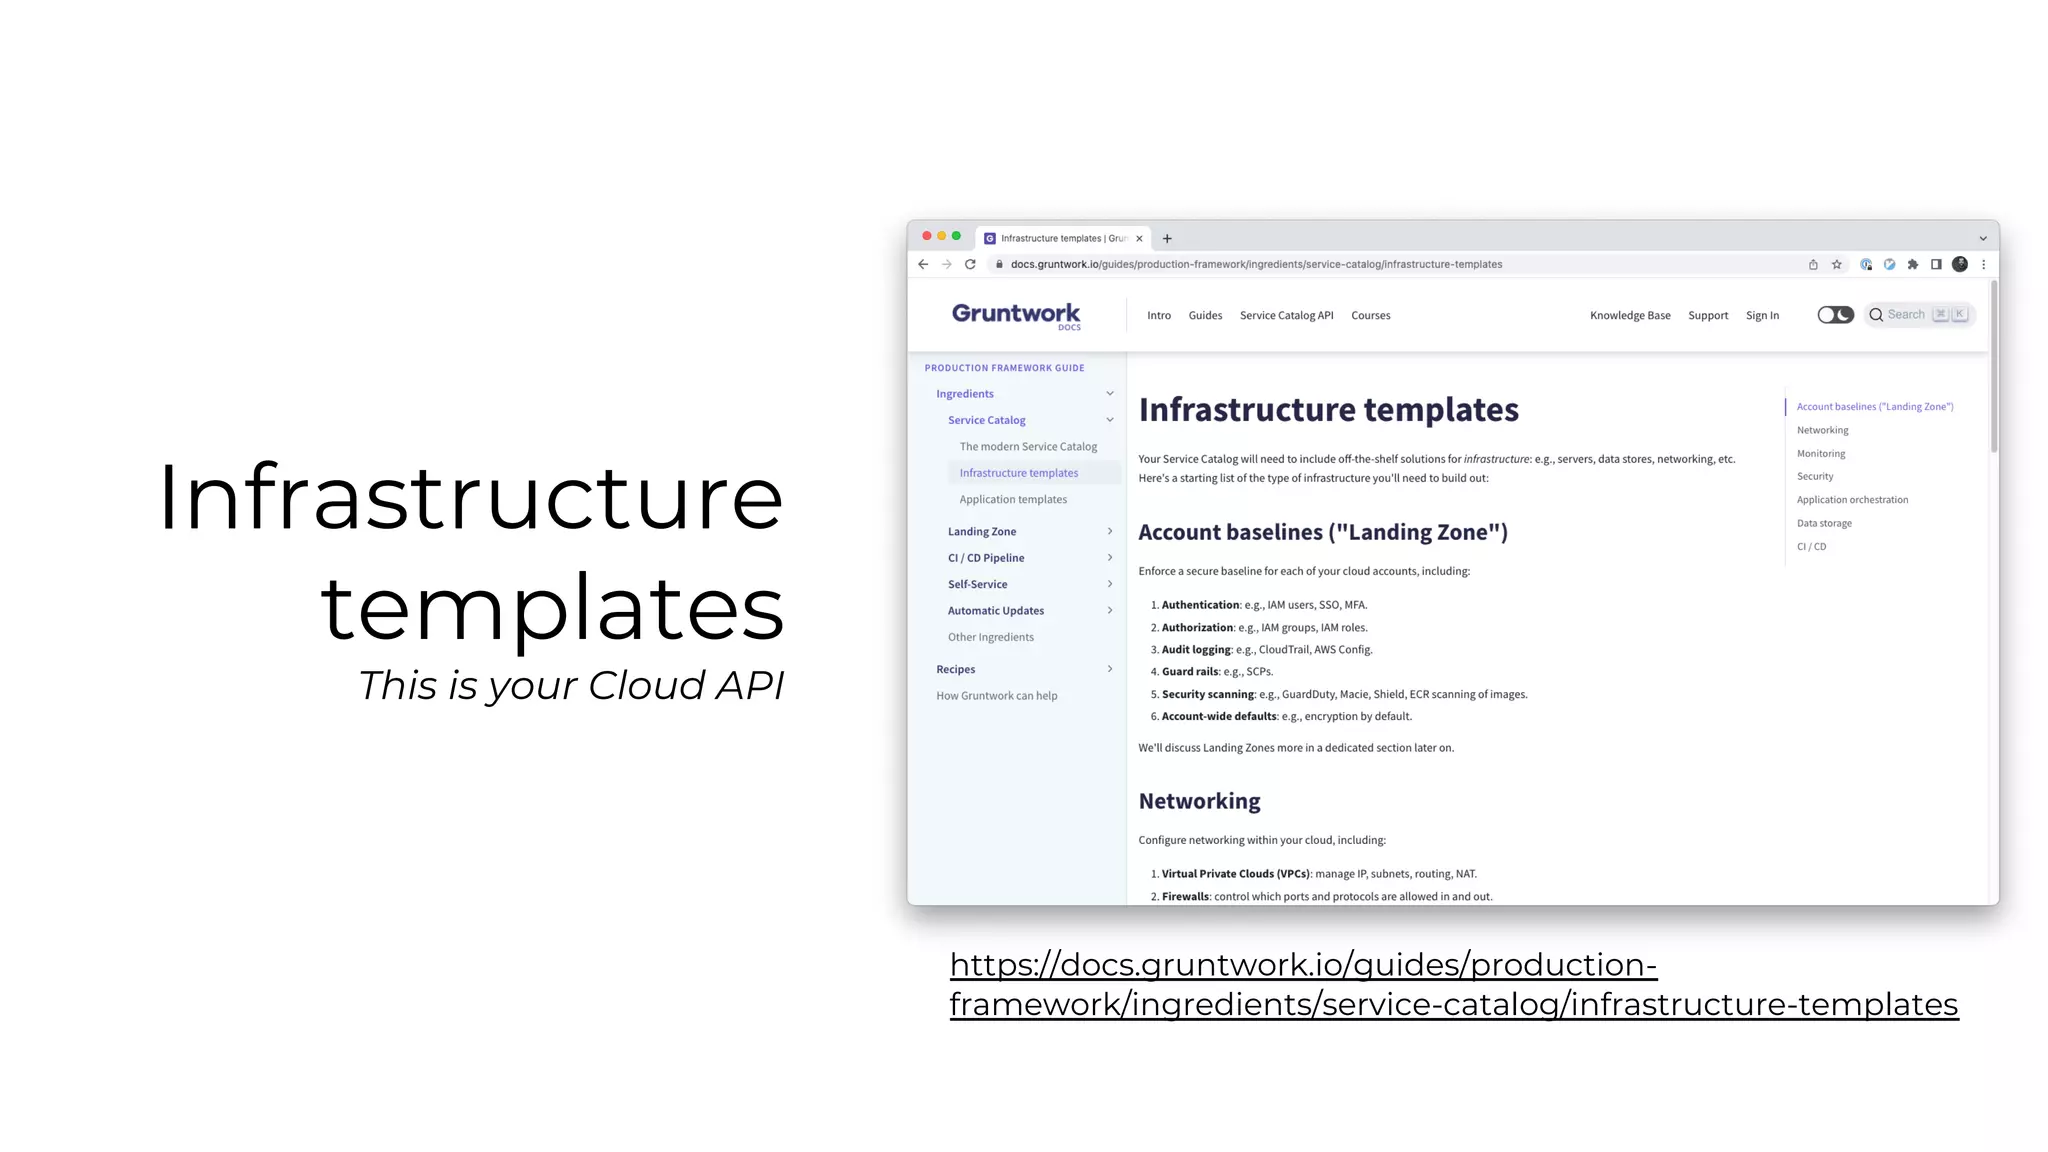The image size is (2048, 1152).
Task: Open the puzzle-piece Extensions menu
Action: (1913, 264)
